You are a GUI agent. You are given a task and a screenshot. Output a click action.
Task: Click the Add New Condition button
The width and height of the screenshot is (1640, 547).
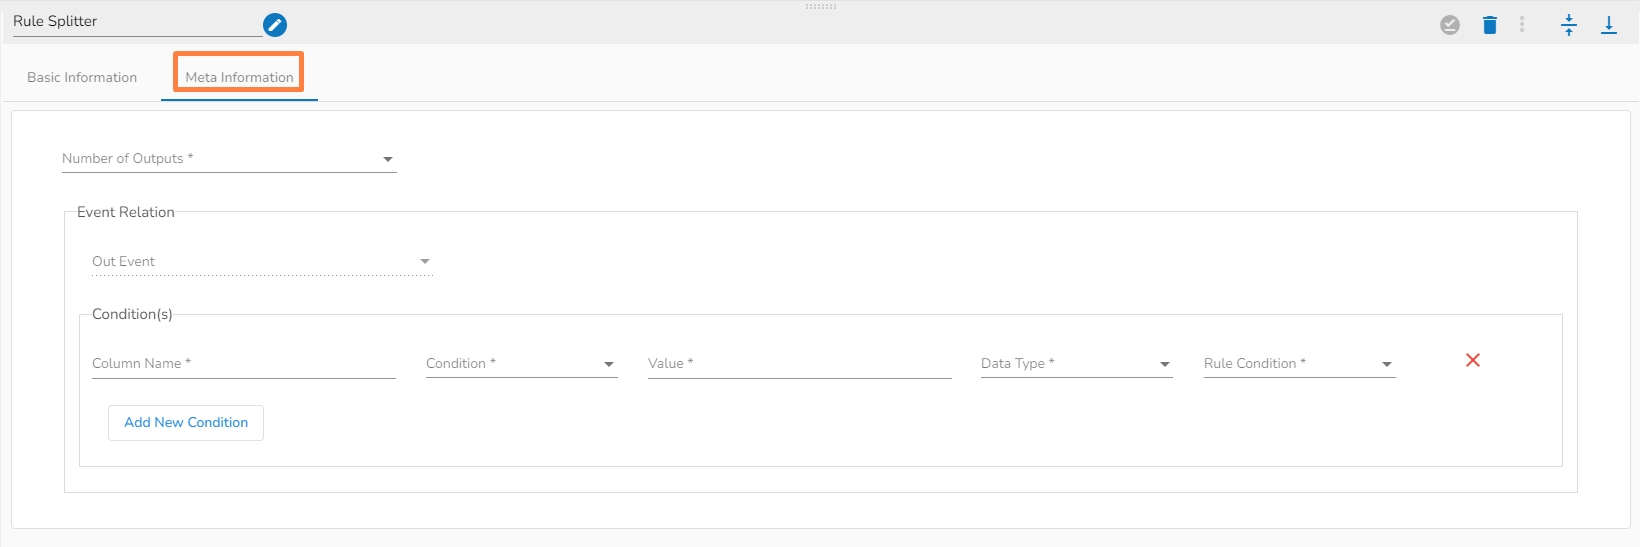pyautogui.click(x=186, y=423)
